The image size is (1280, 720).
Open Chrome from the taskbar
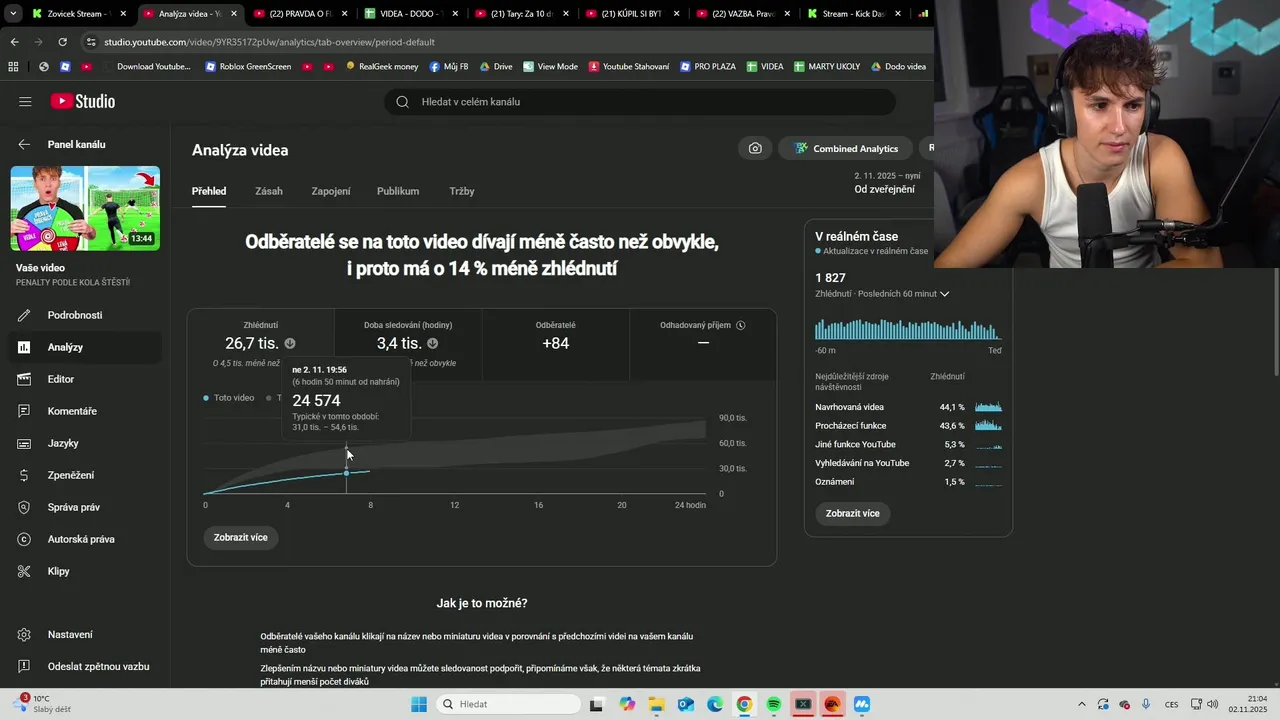744,704
